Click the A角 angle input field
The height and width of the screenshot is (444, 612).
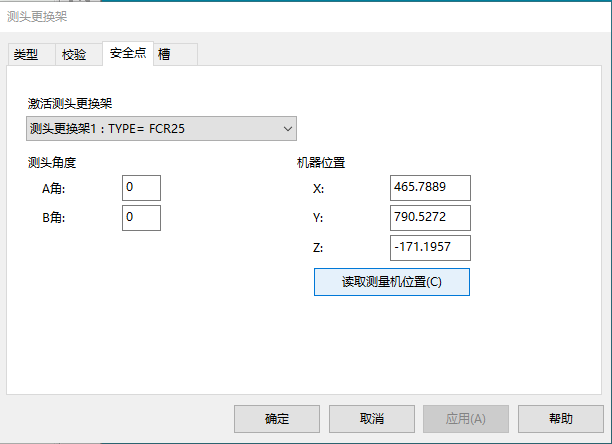pyautogui.click(x=141, y=188)
